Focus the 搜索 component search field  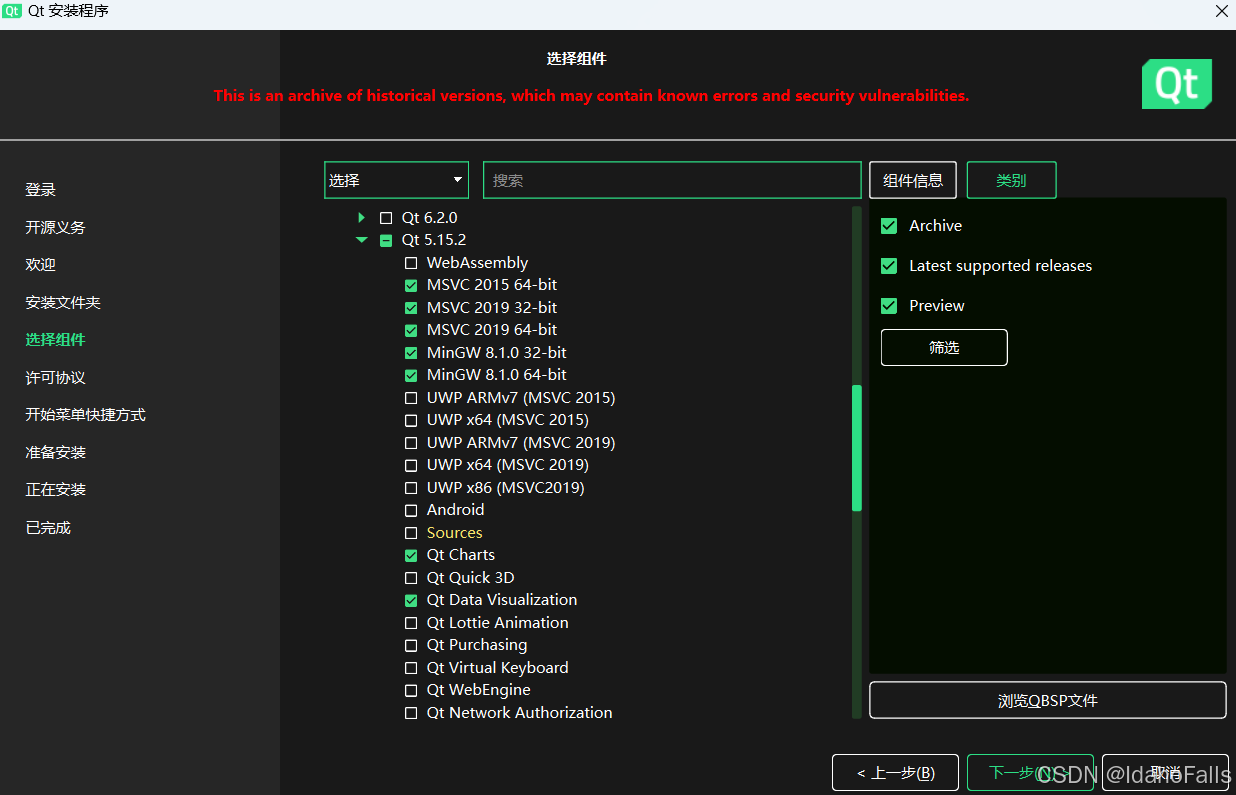point(672,180)
